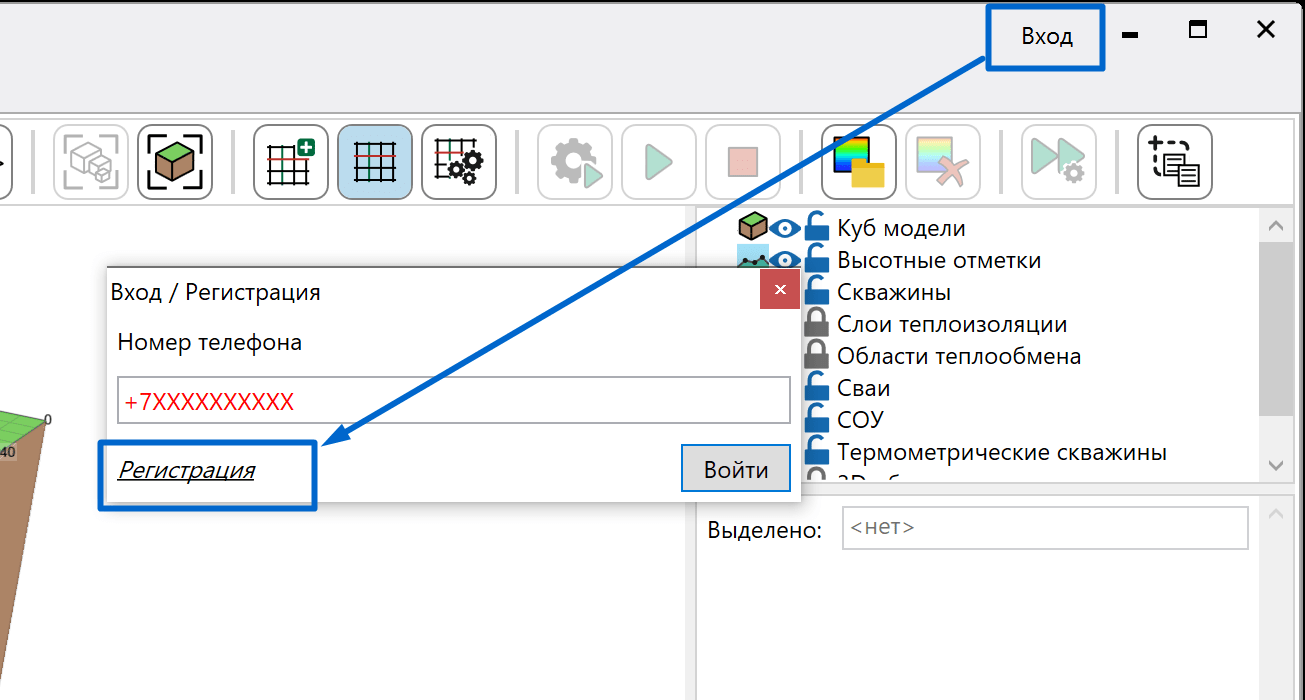This screenshot has height=700, width=1305.
Task: Minimize the application window
Action: click(1131, 34)
